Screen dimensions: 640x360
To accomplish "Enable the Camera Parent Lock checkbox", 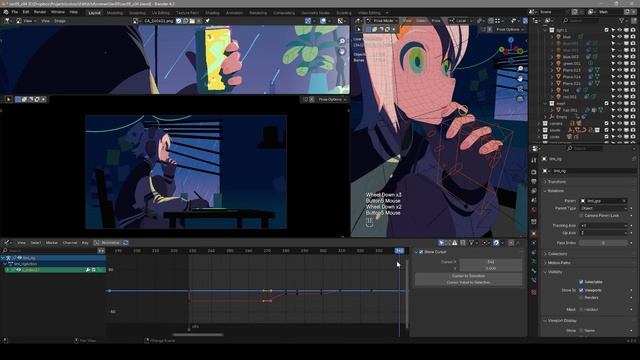I will click(581, 216).
